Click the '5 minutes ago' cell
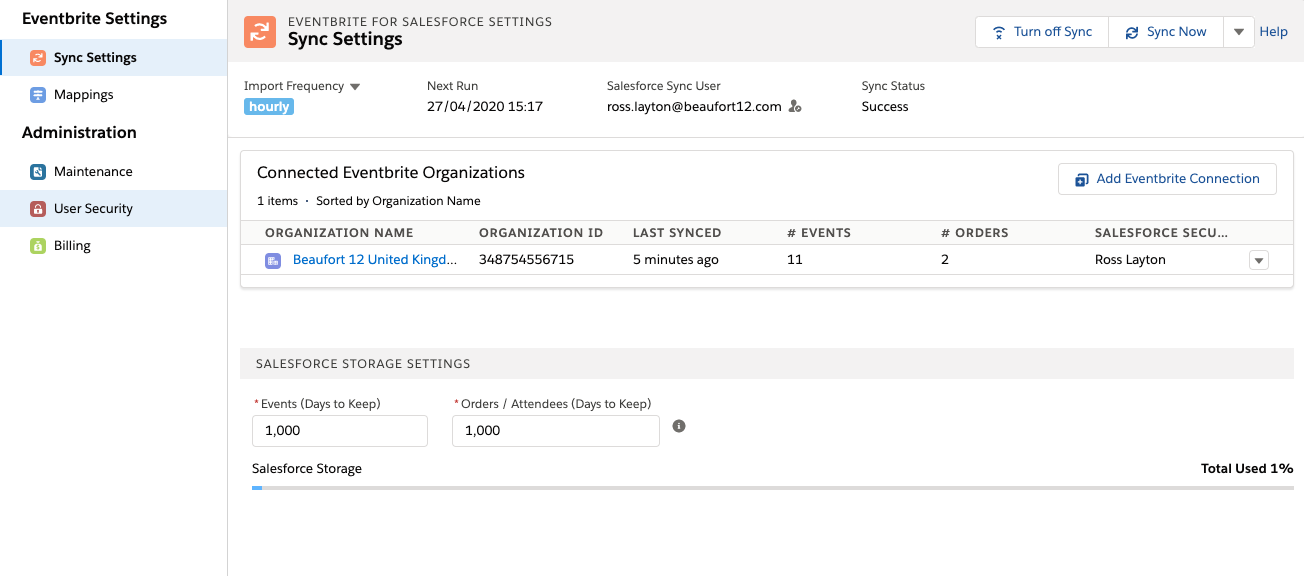The width and height of the screenshot is (1304, 576). [x=676, y=260]
